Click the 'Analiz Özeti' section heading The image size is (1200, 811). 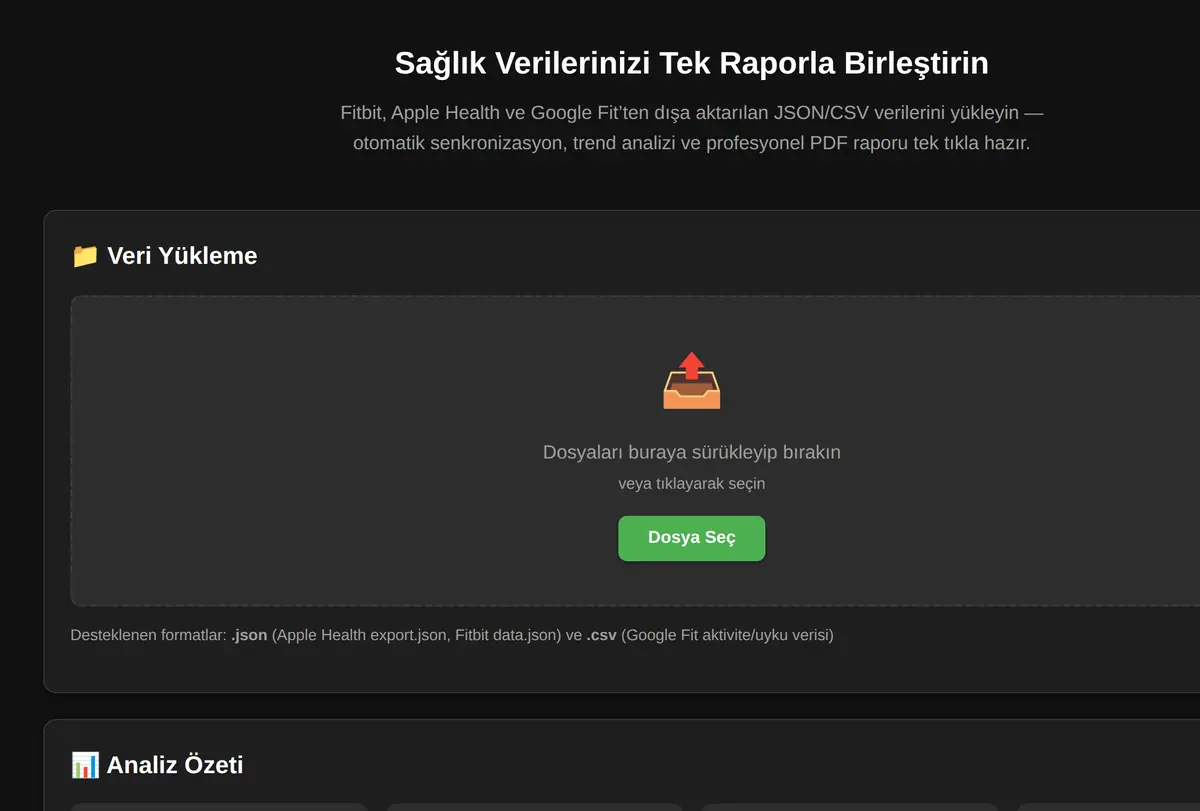(x=157, y=766)
